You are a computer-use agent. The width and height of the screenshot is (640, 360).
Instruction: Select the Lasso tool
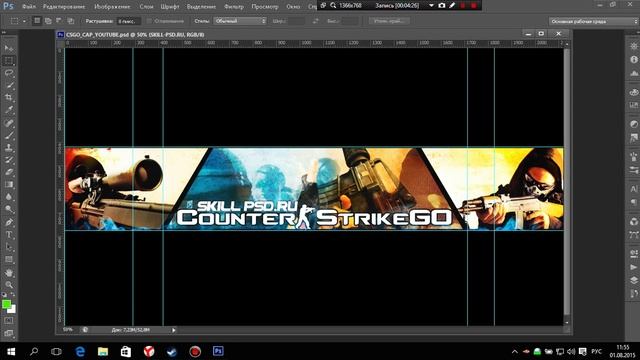point(9,73)
